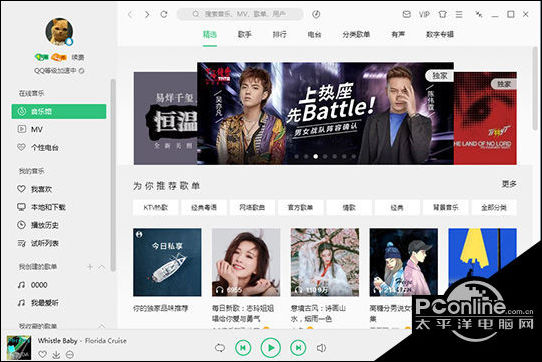This screenshot has height=362, width=542.
Task: Refresh the page with the reload icon
Action: 164,14
